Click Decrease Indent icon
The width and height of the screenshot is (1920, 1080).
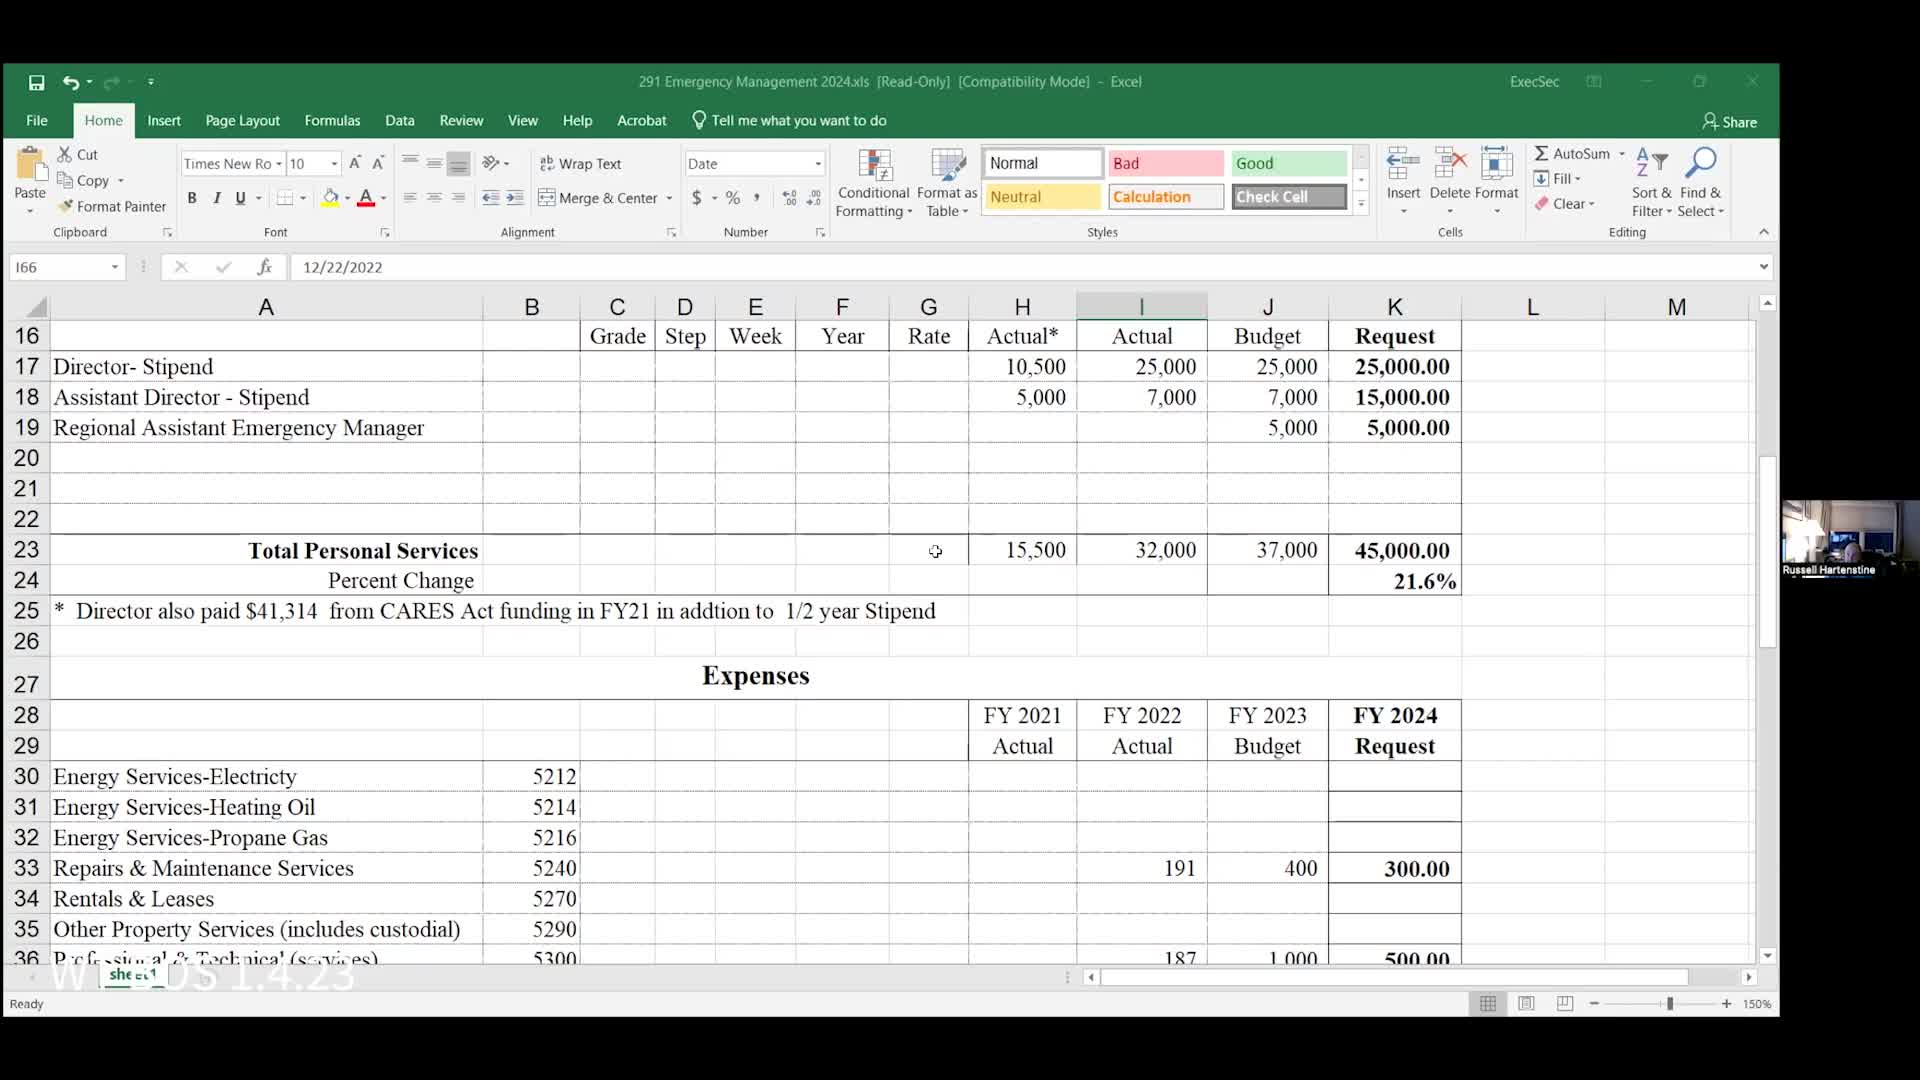[490, 198]
